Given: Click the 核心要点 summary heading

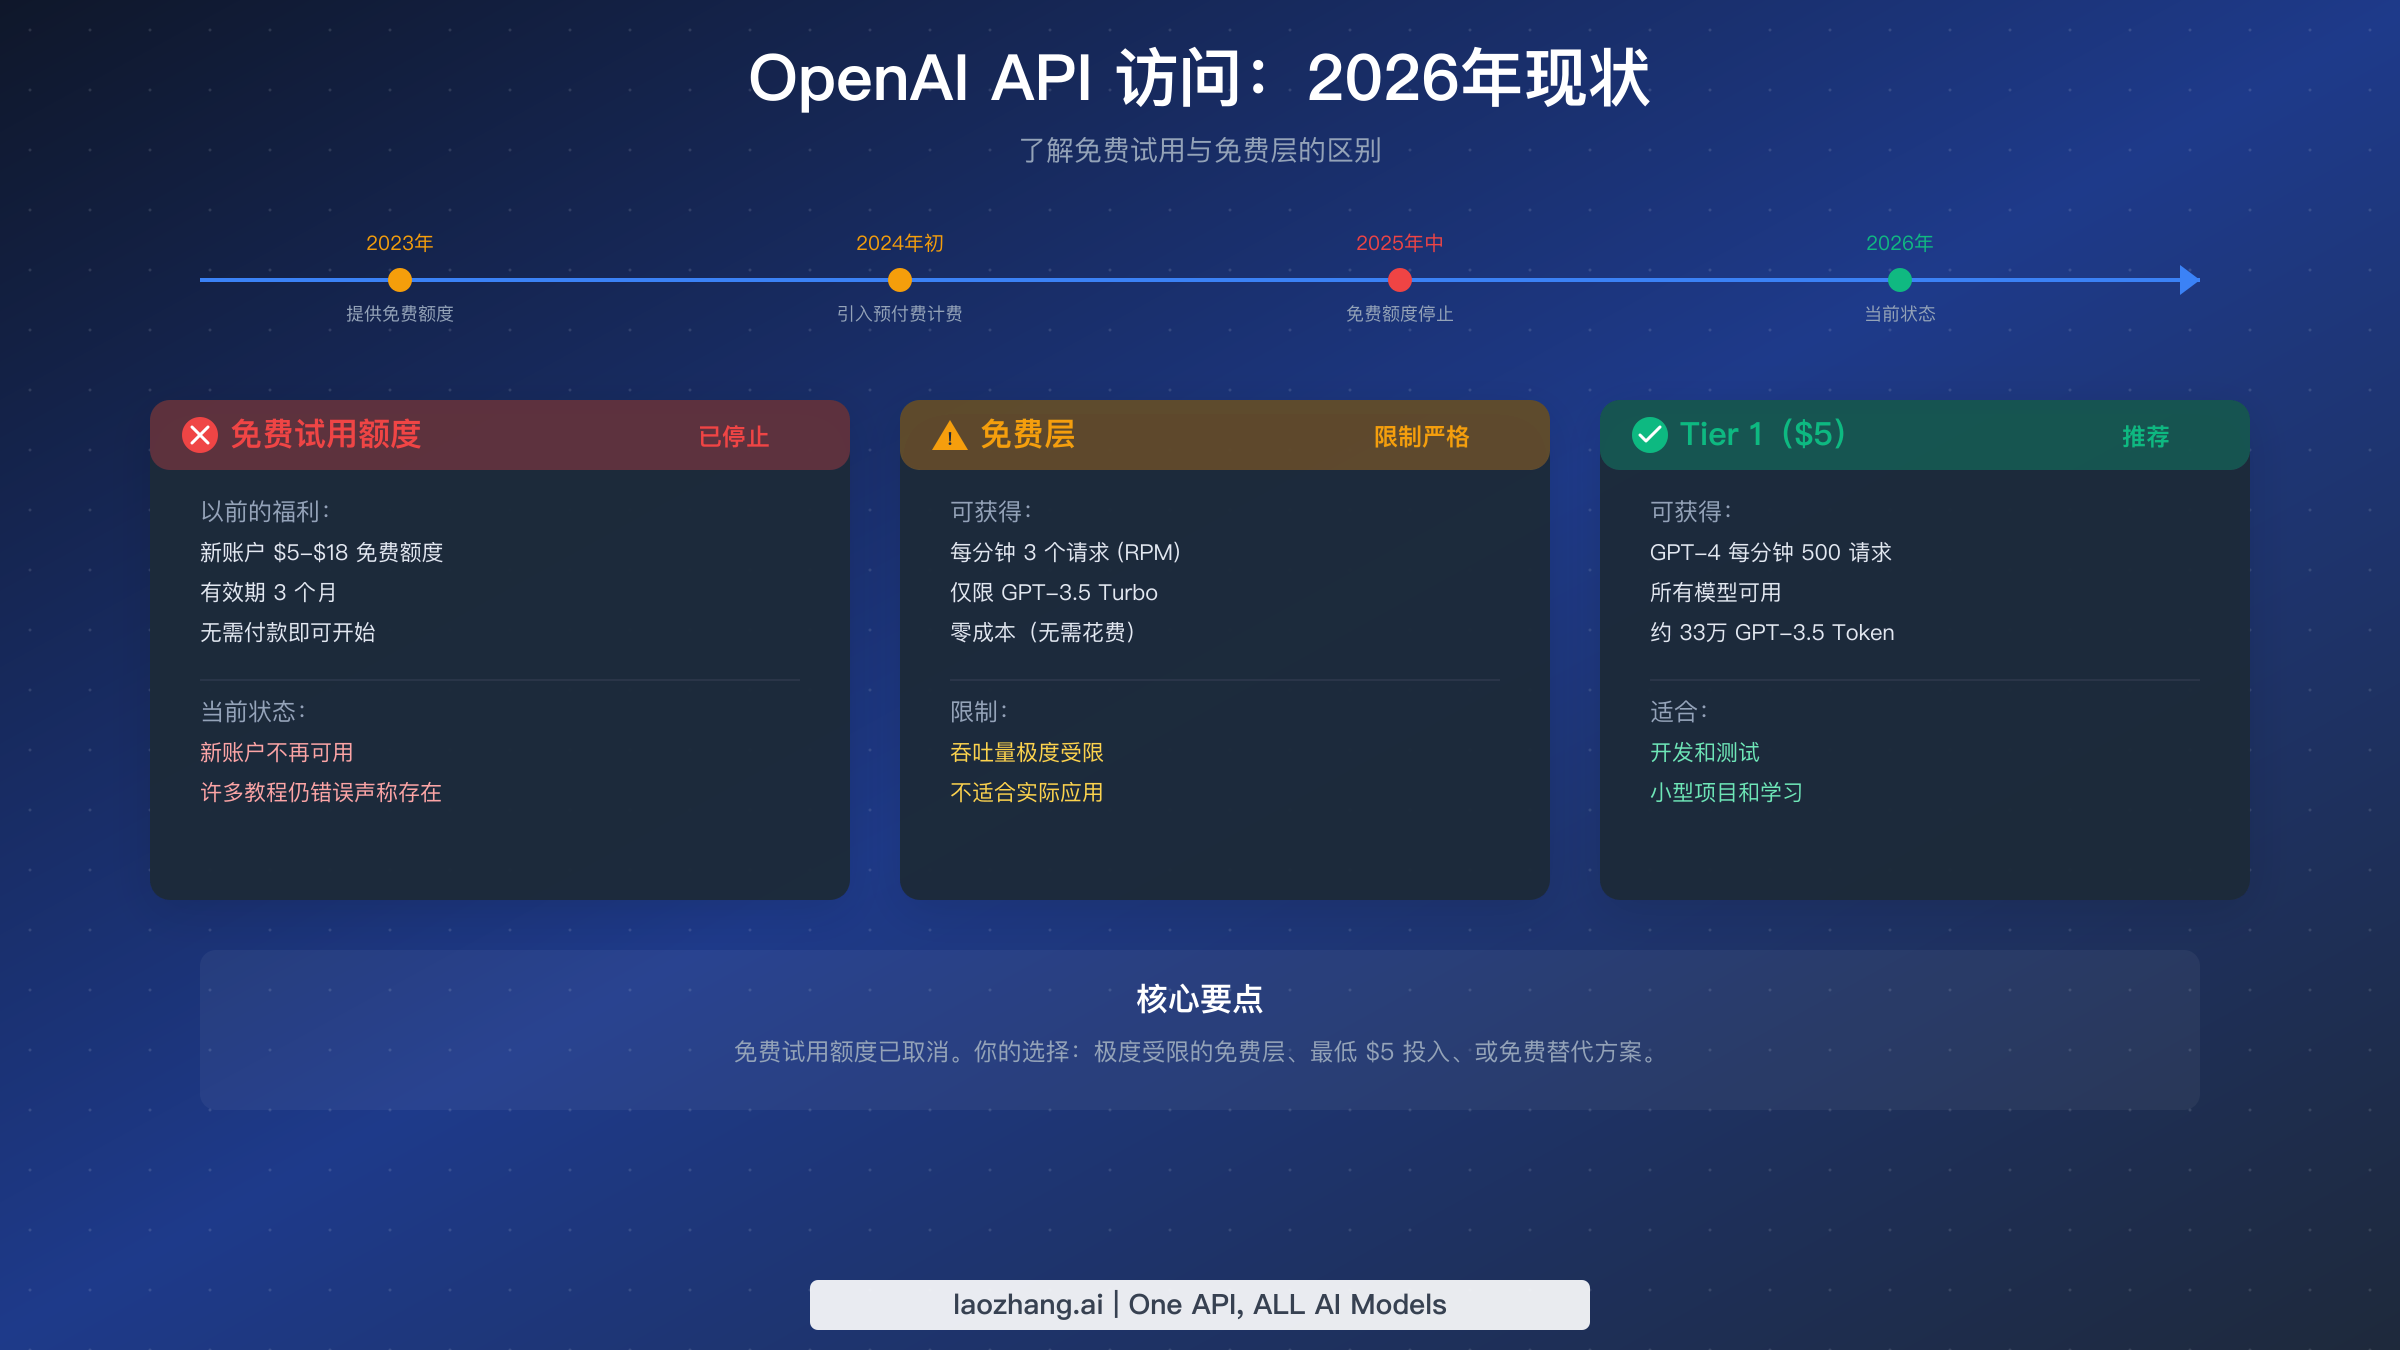Looking at the screenshot, I should coord(1200,997).
